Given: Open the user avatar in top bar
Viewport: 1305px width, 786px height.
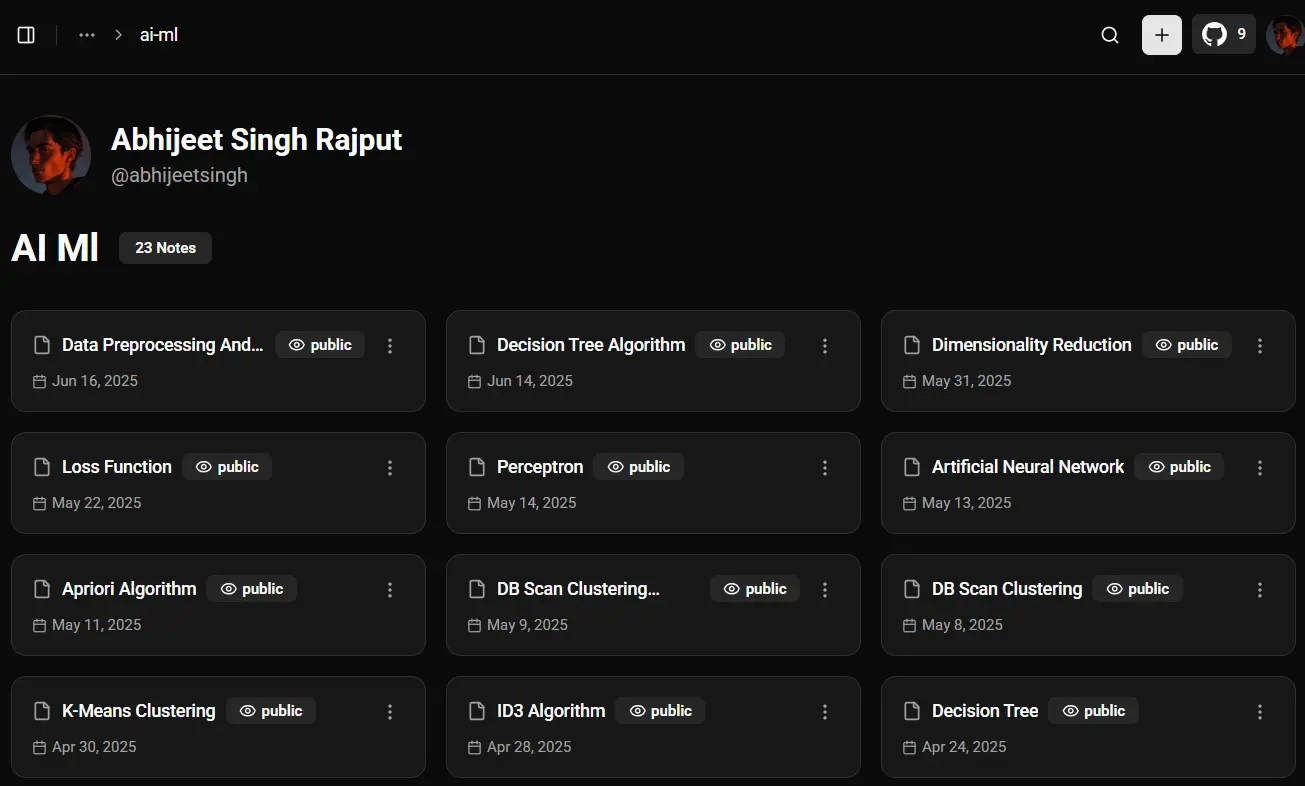Looking at the screenshot, I should pyautogui.click(x=1284, y=35).
